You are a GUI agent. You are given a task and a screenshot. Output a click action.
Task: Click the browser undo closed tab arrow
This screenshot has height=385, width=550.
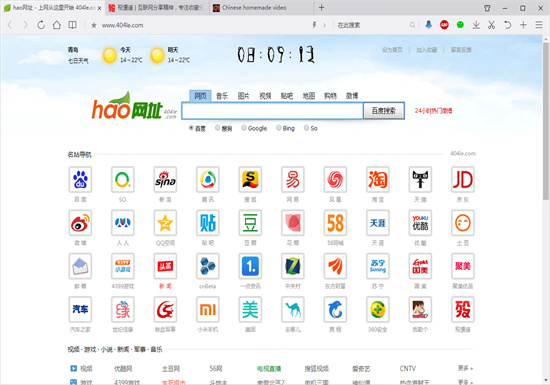click(507, 25)
